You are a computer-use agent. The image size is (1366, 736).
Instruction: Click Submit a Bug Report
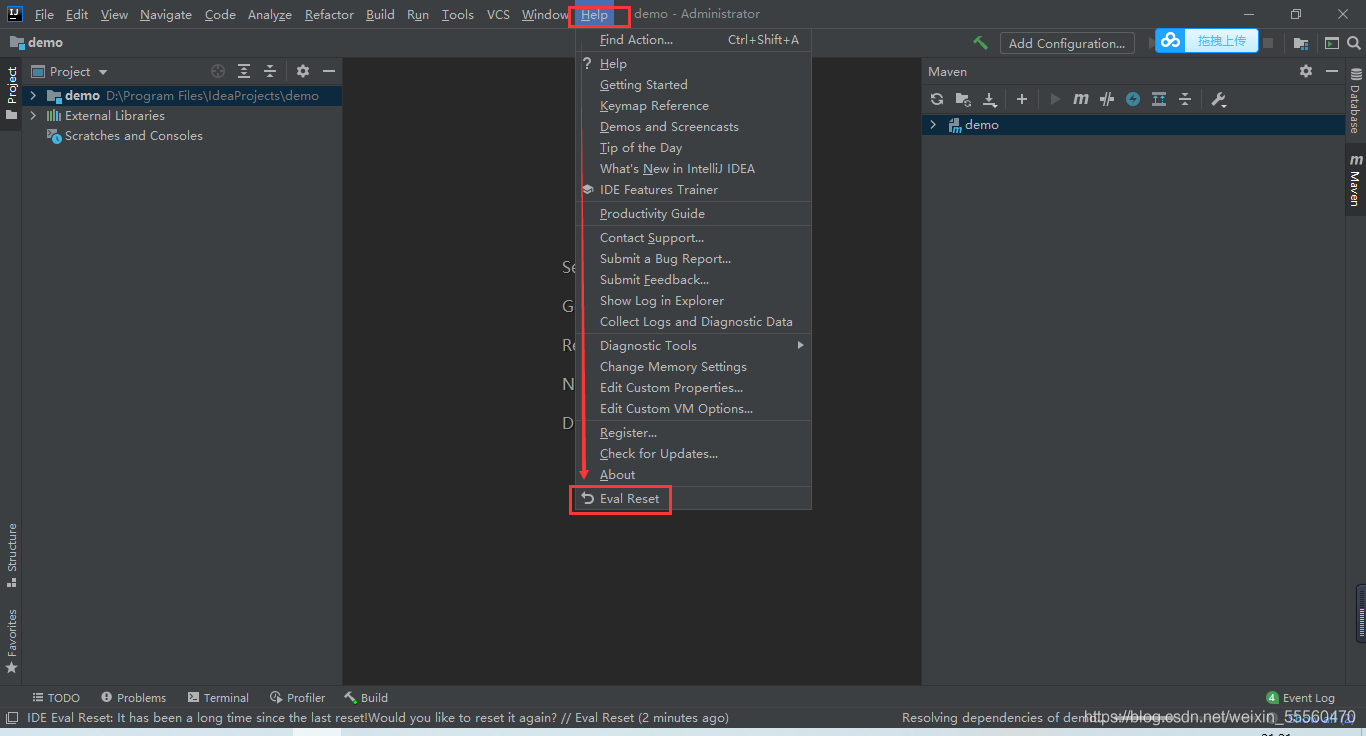click(x=693, y=259)
